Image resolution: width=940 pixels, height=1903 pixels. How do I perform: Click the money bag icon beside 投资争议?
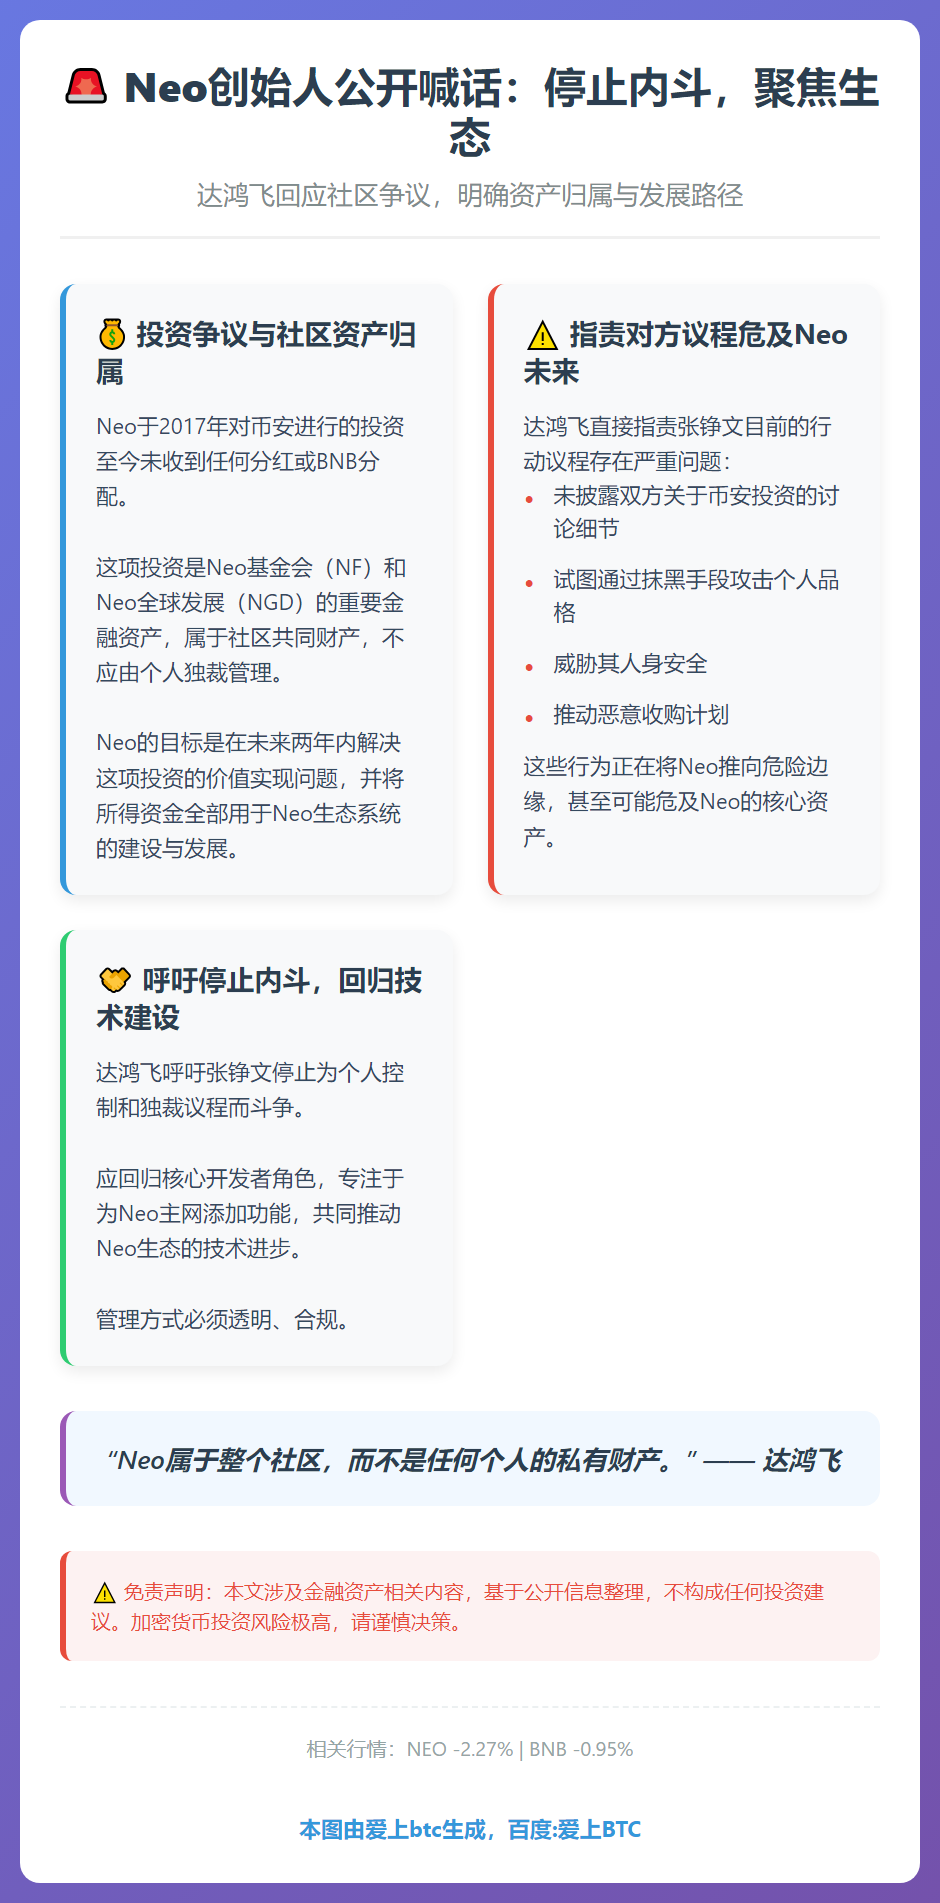tap(111, 334)
